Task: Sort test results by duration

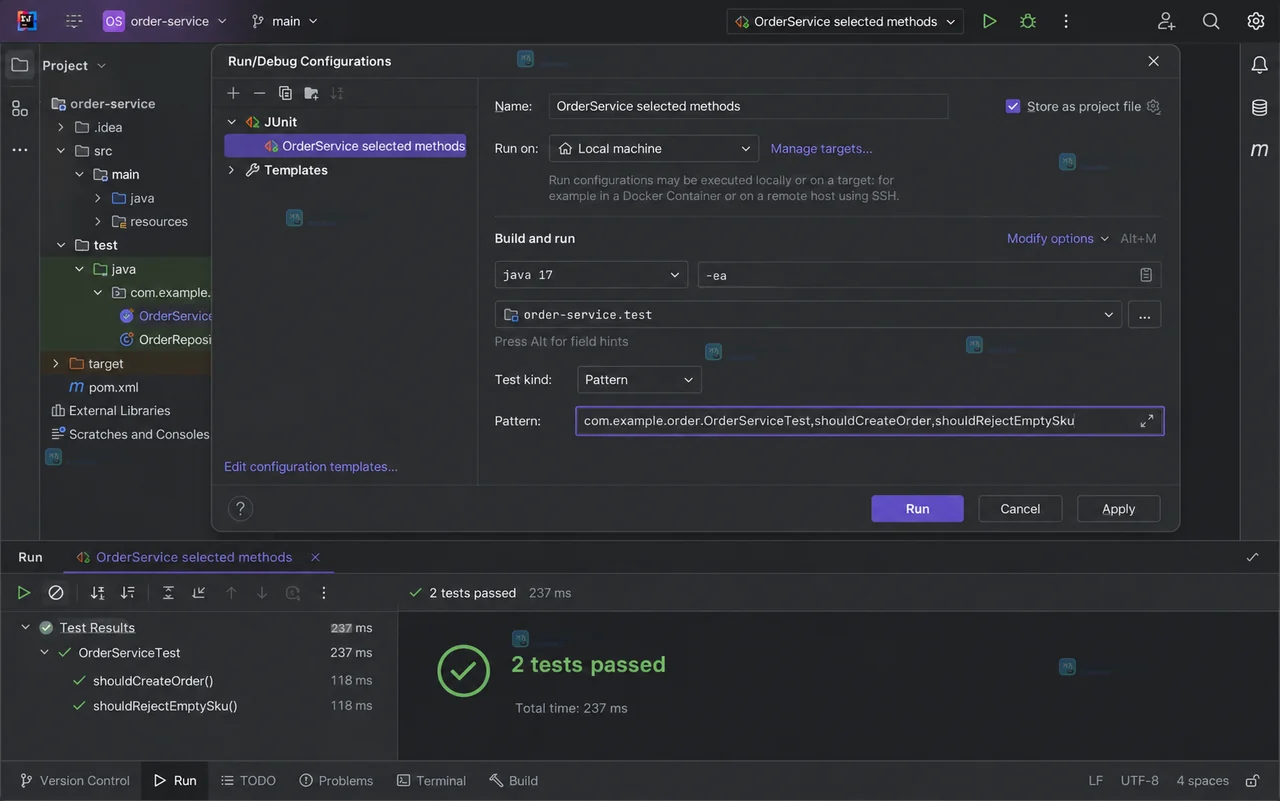Action: pyautogui.click(x=127, y=593)
